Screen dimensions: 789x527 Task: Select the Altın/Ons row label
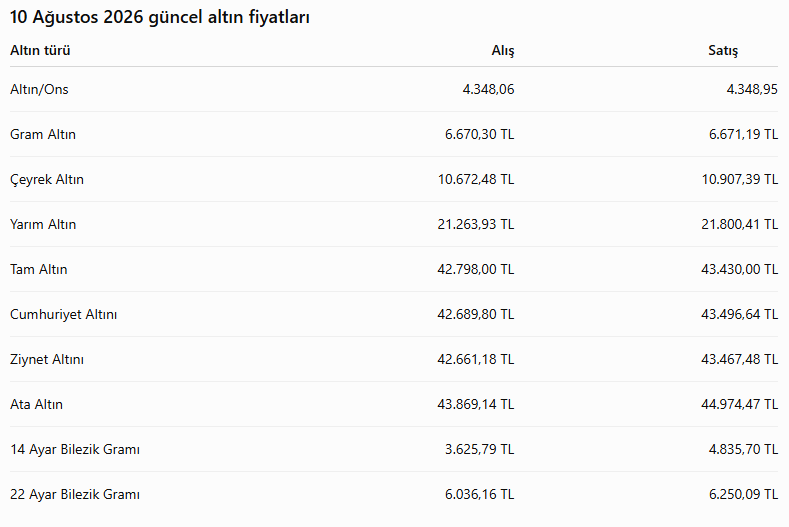click(x=39, y=90)
